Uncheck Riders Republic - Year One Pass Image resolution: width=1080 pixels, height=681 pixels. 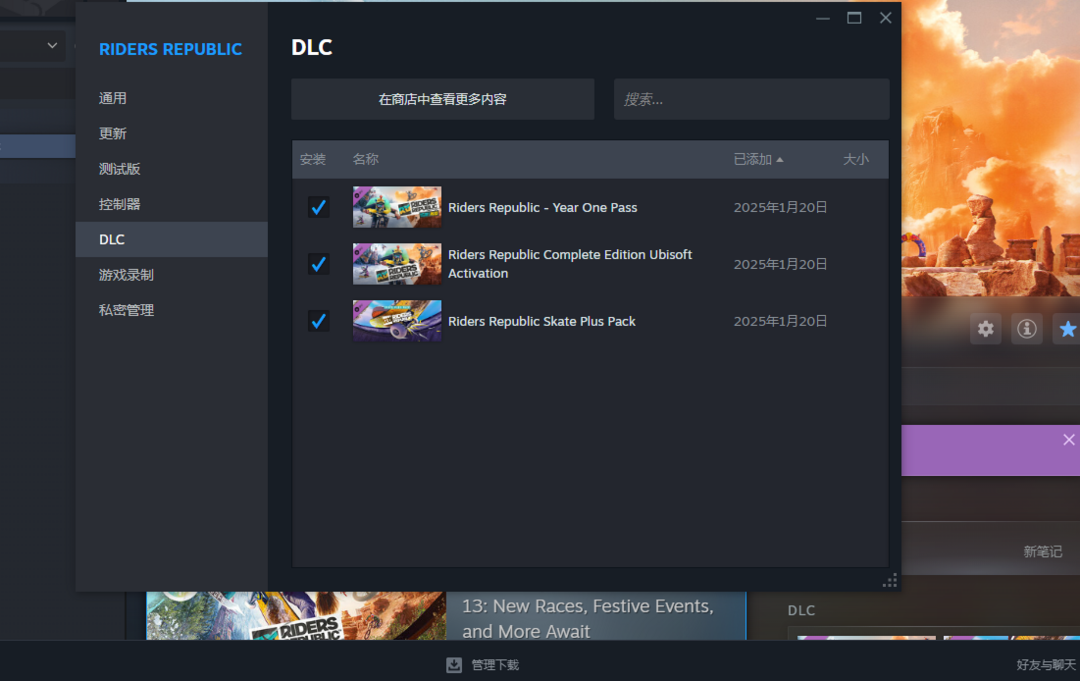[319, 207]
